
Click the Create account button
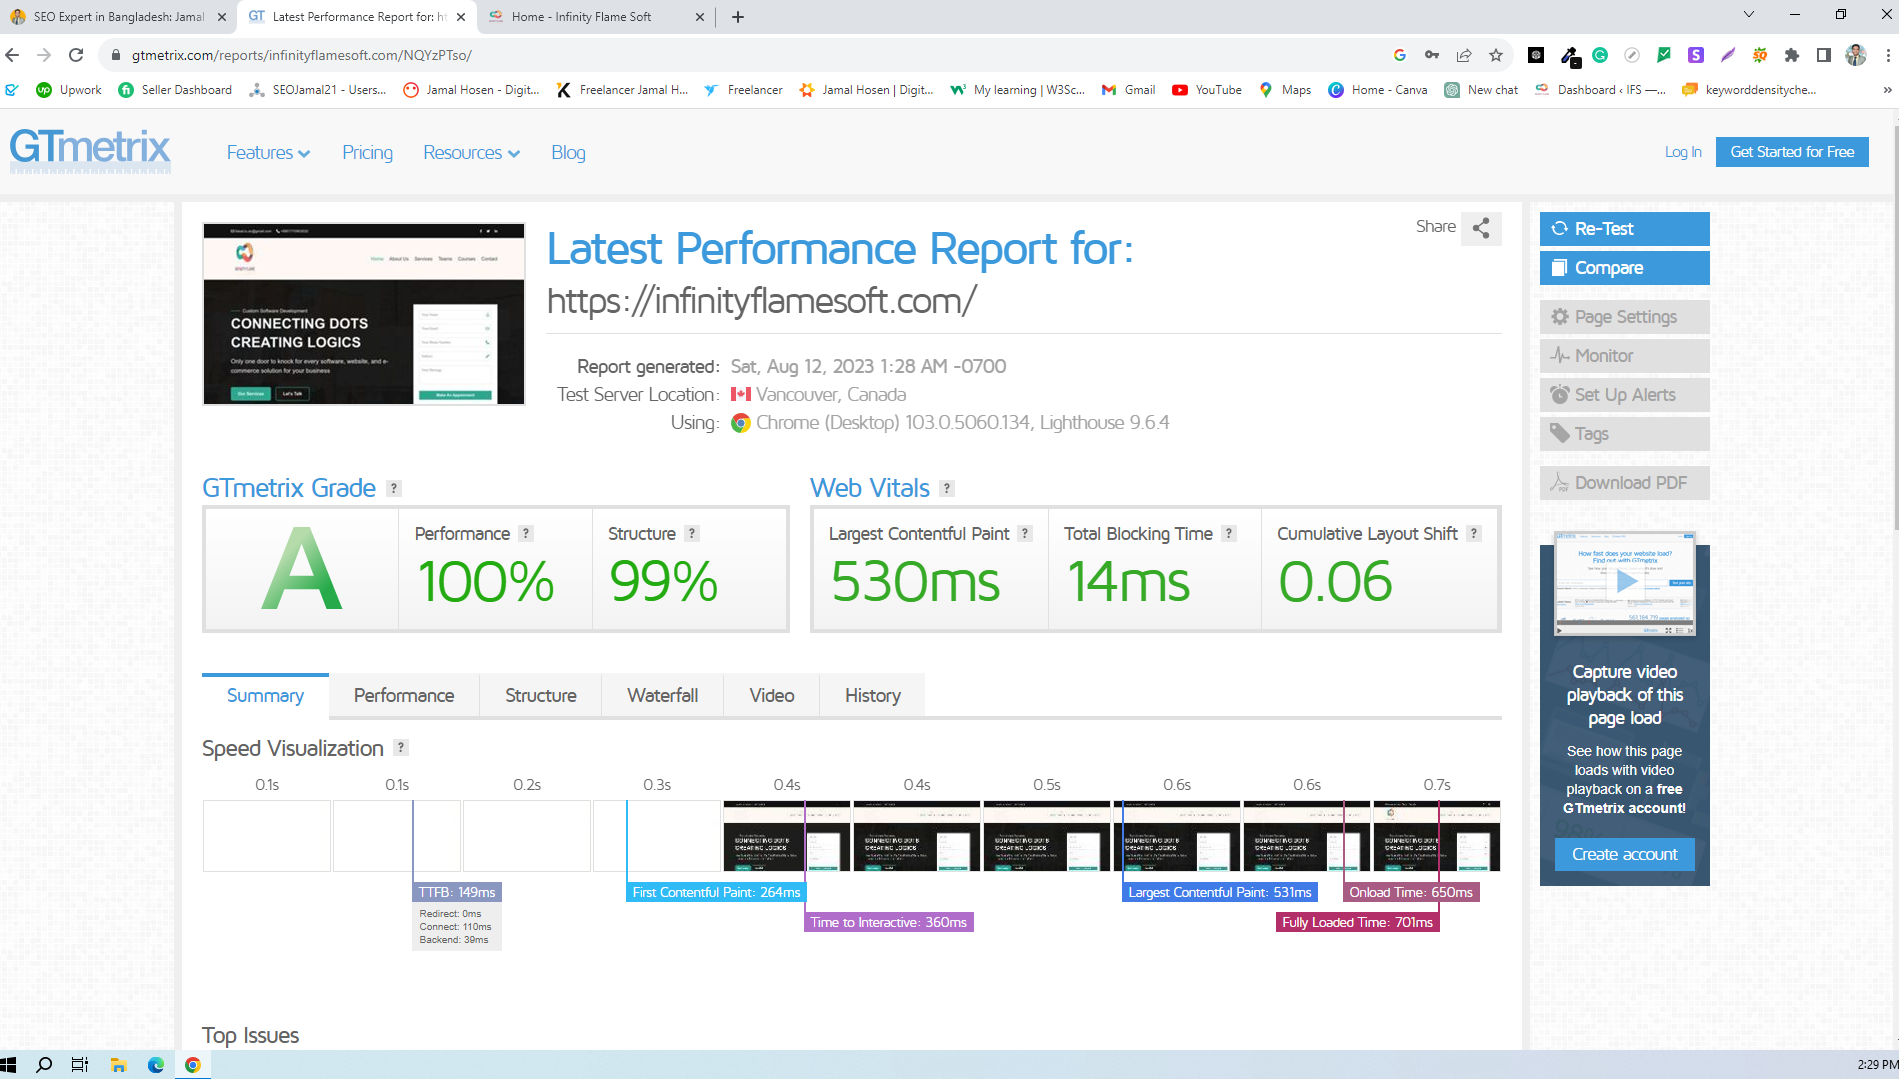click(1624, 854)
